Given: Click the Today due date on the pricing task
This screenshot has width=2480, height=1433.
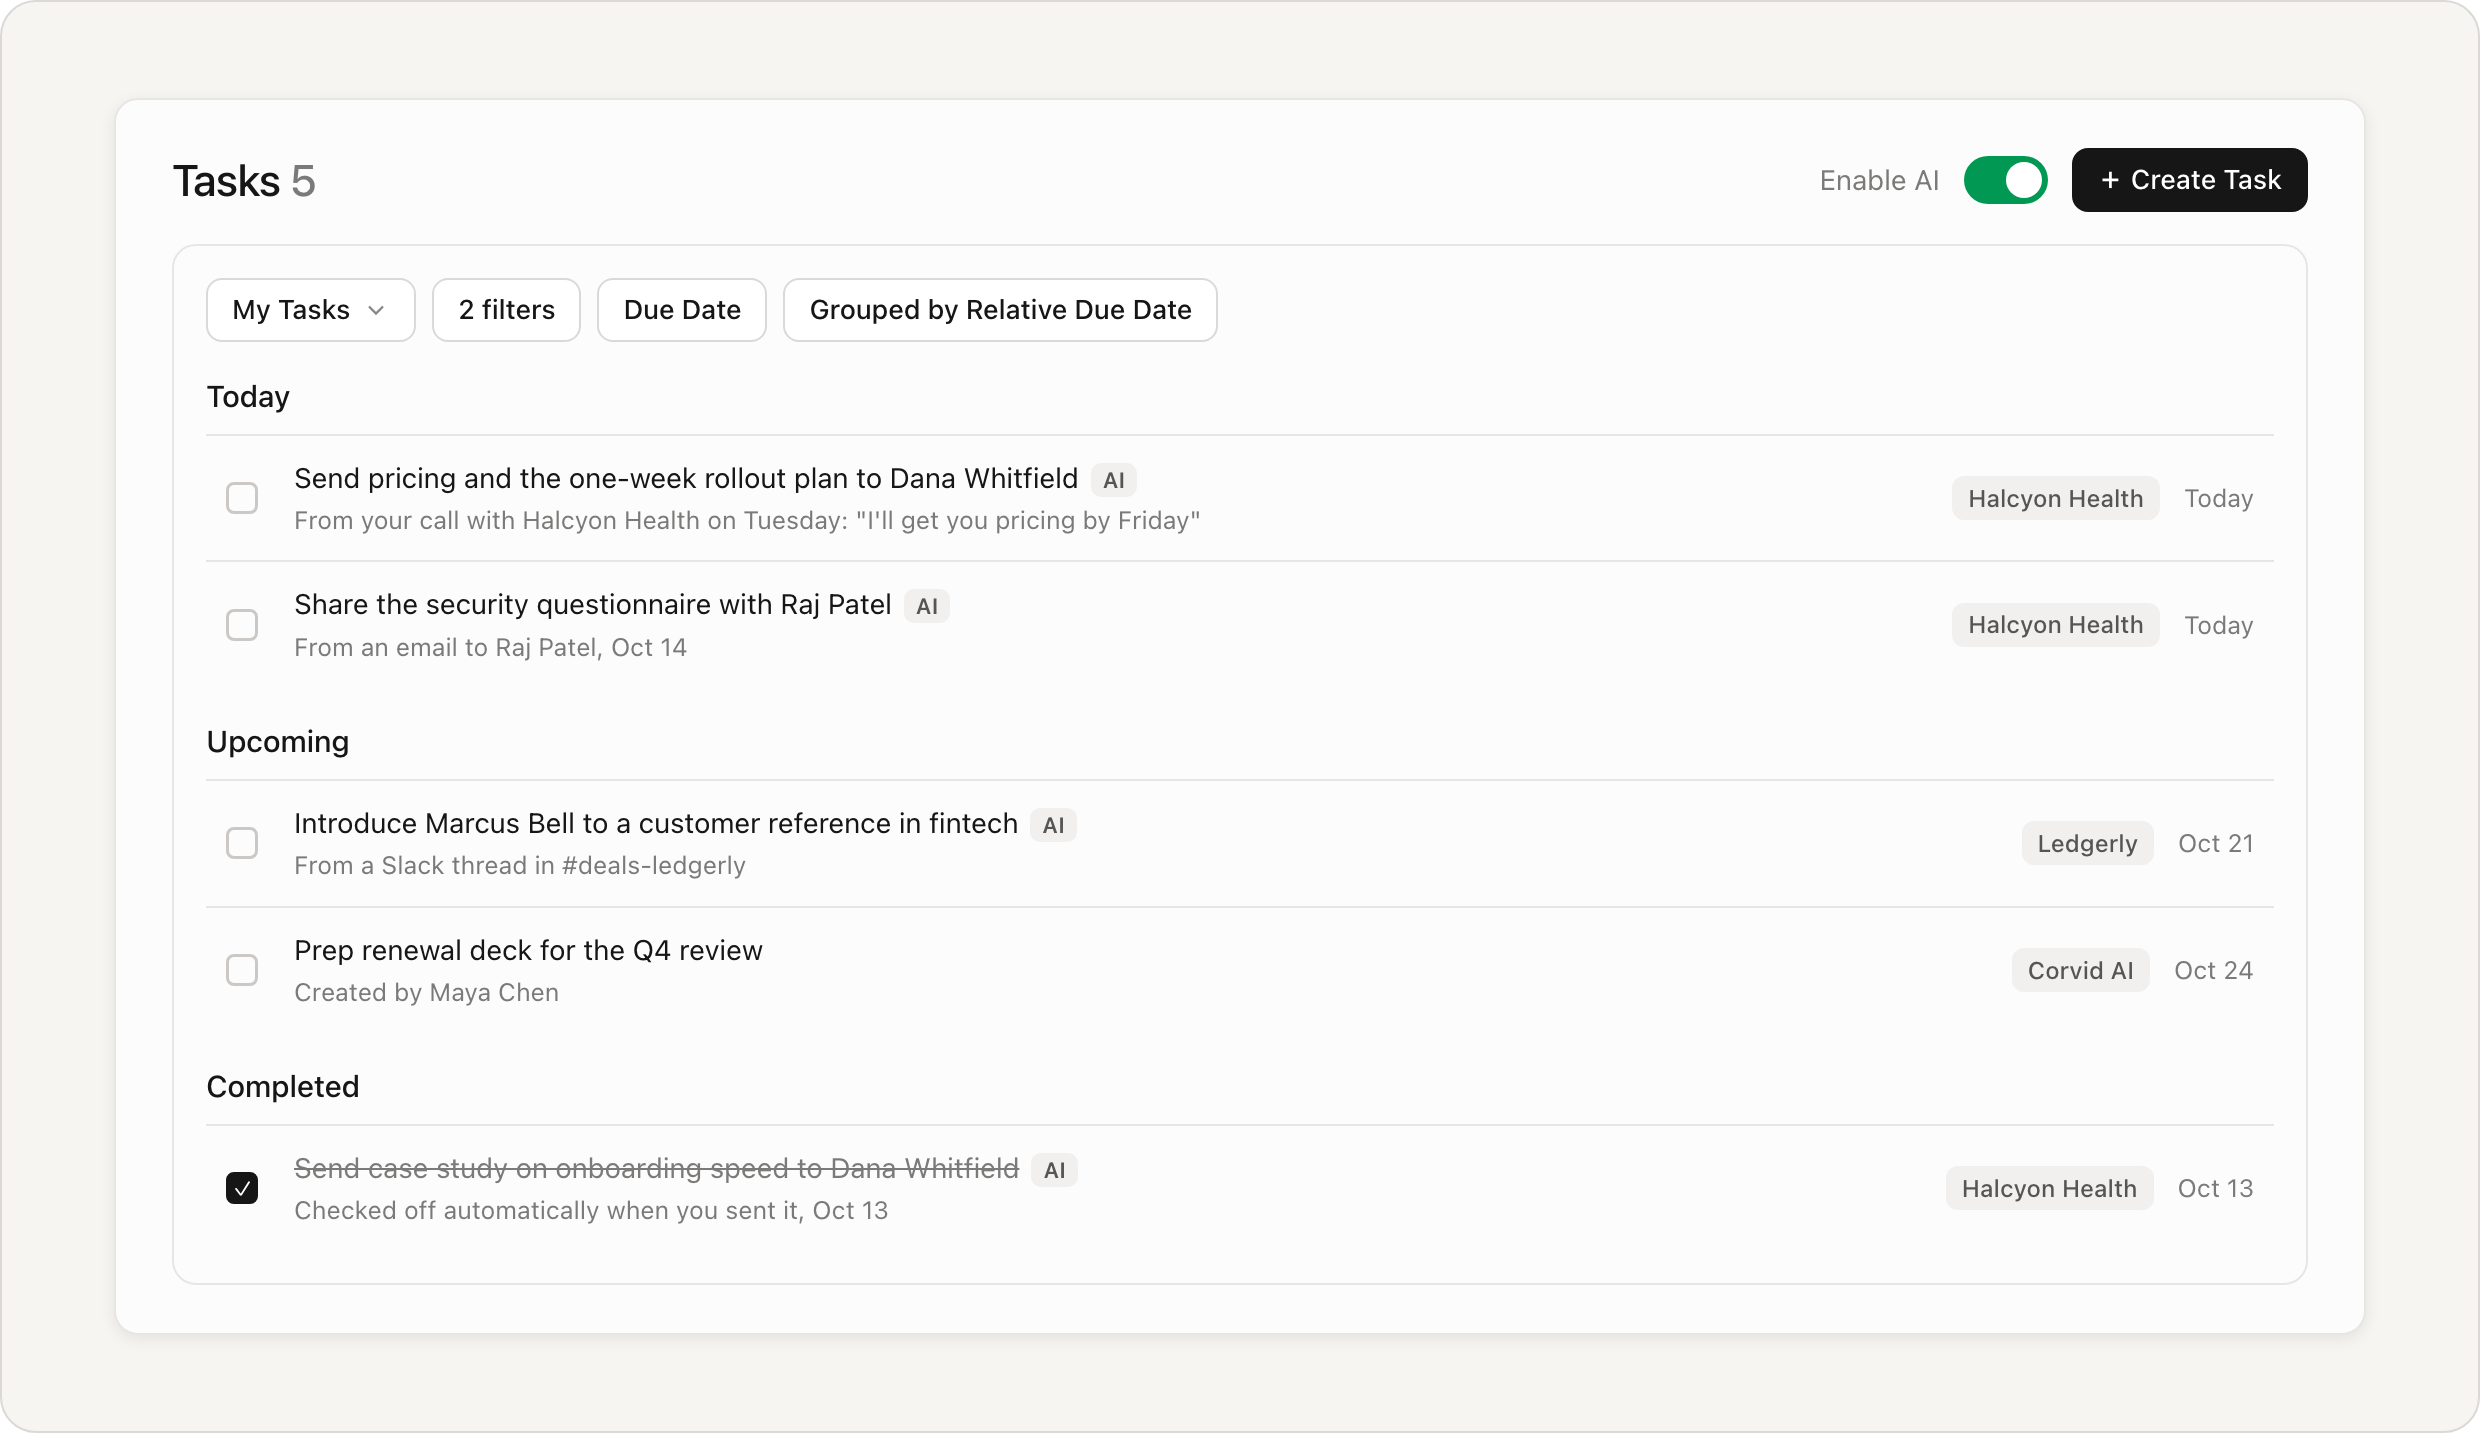Looking at the screenshot, I should click(x=2218, y=498).
